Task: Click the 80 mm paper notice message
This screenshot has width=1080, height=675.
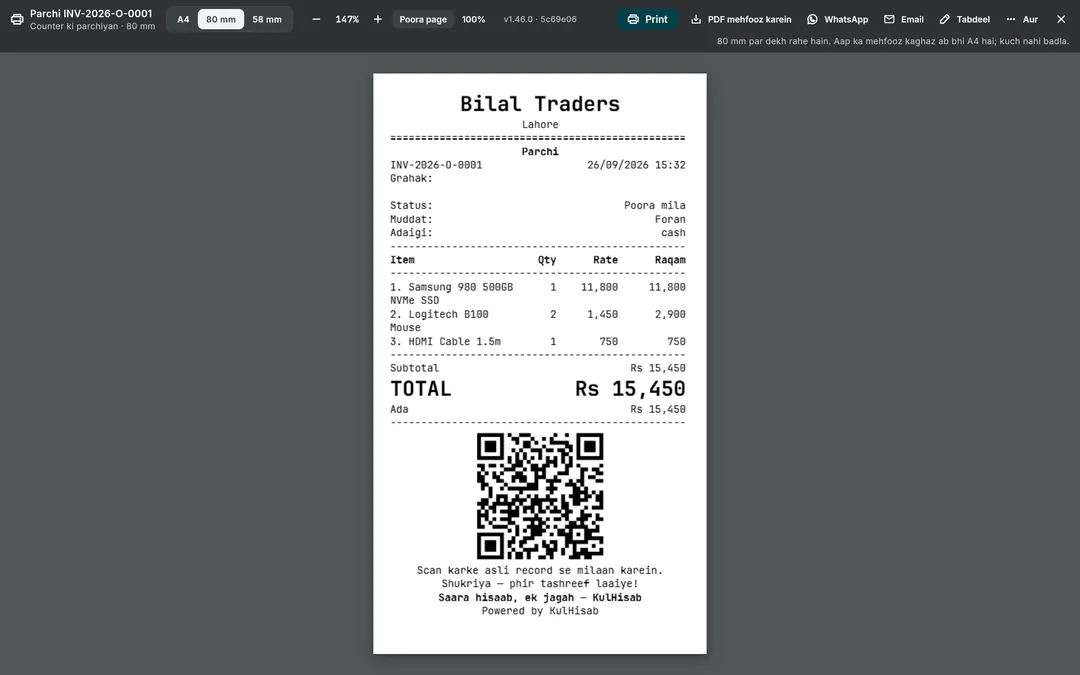Action: pos(893,41)
